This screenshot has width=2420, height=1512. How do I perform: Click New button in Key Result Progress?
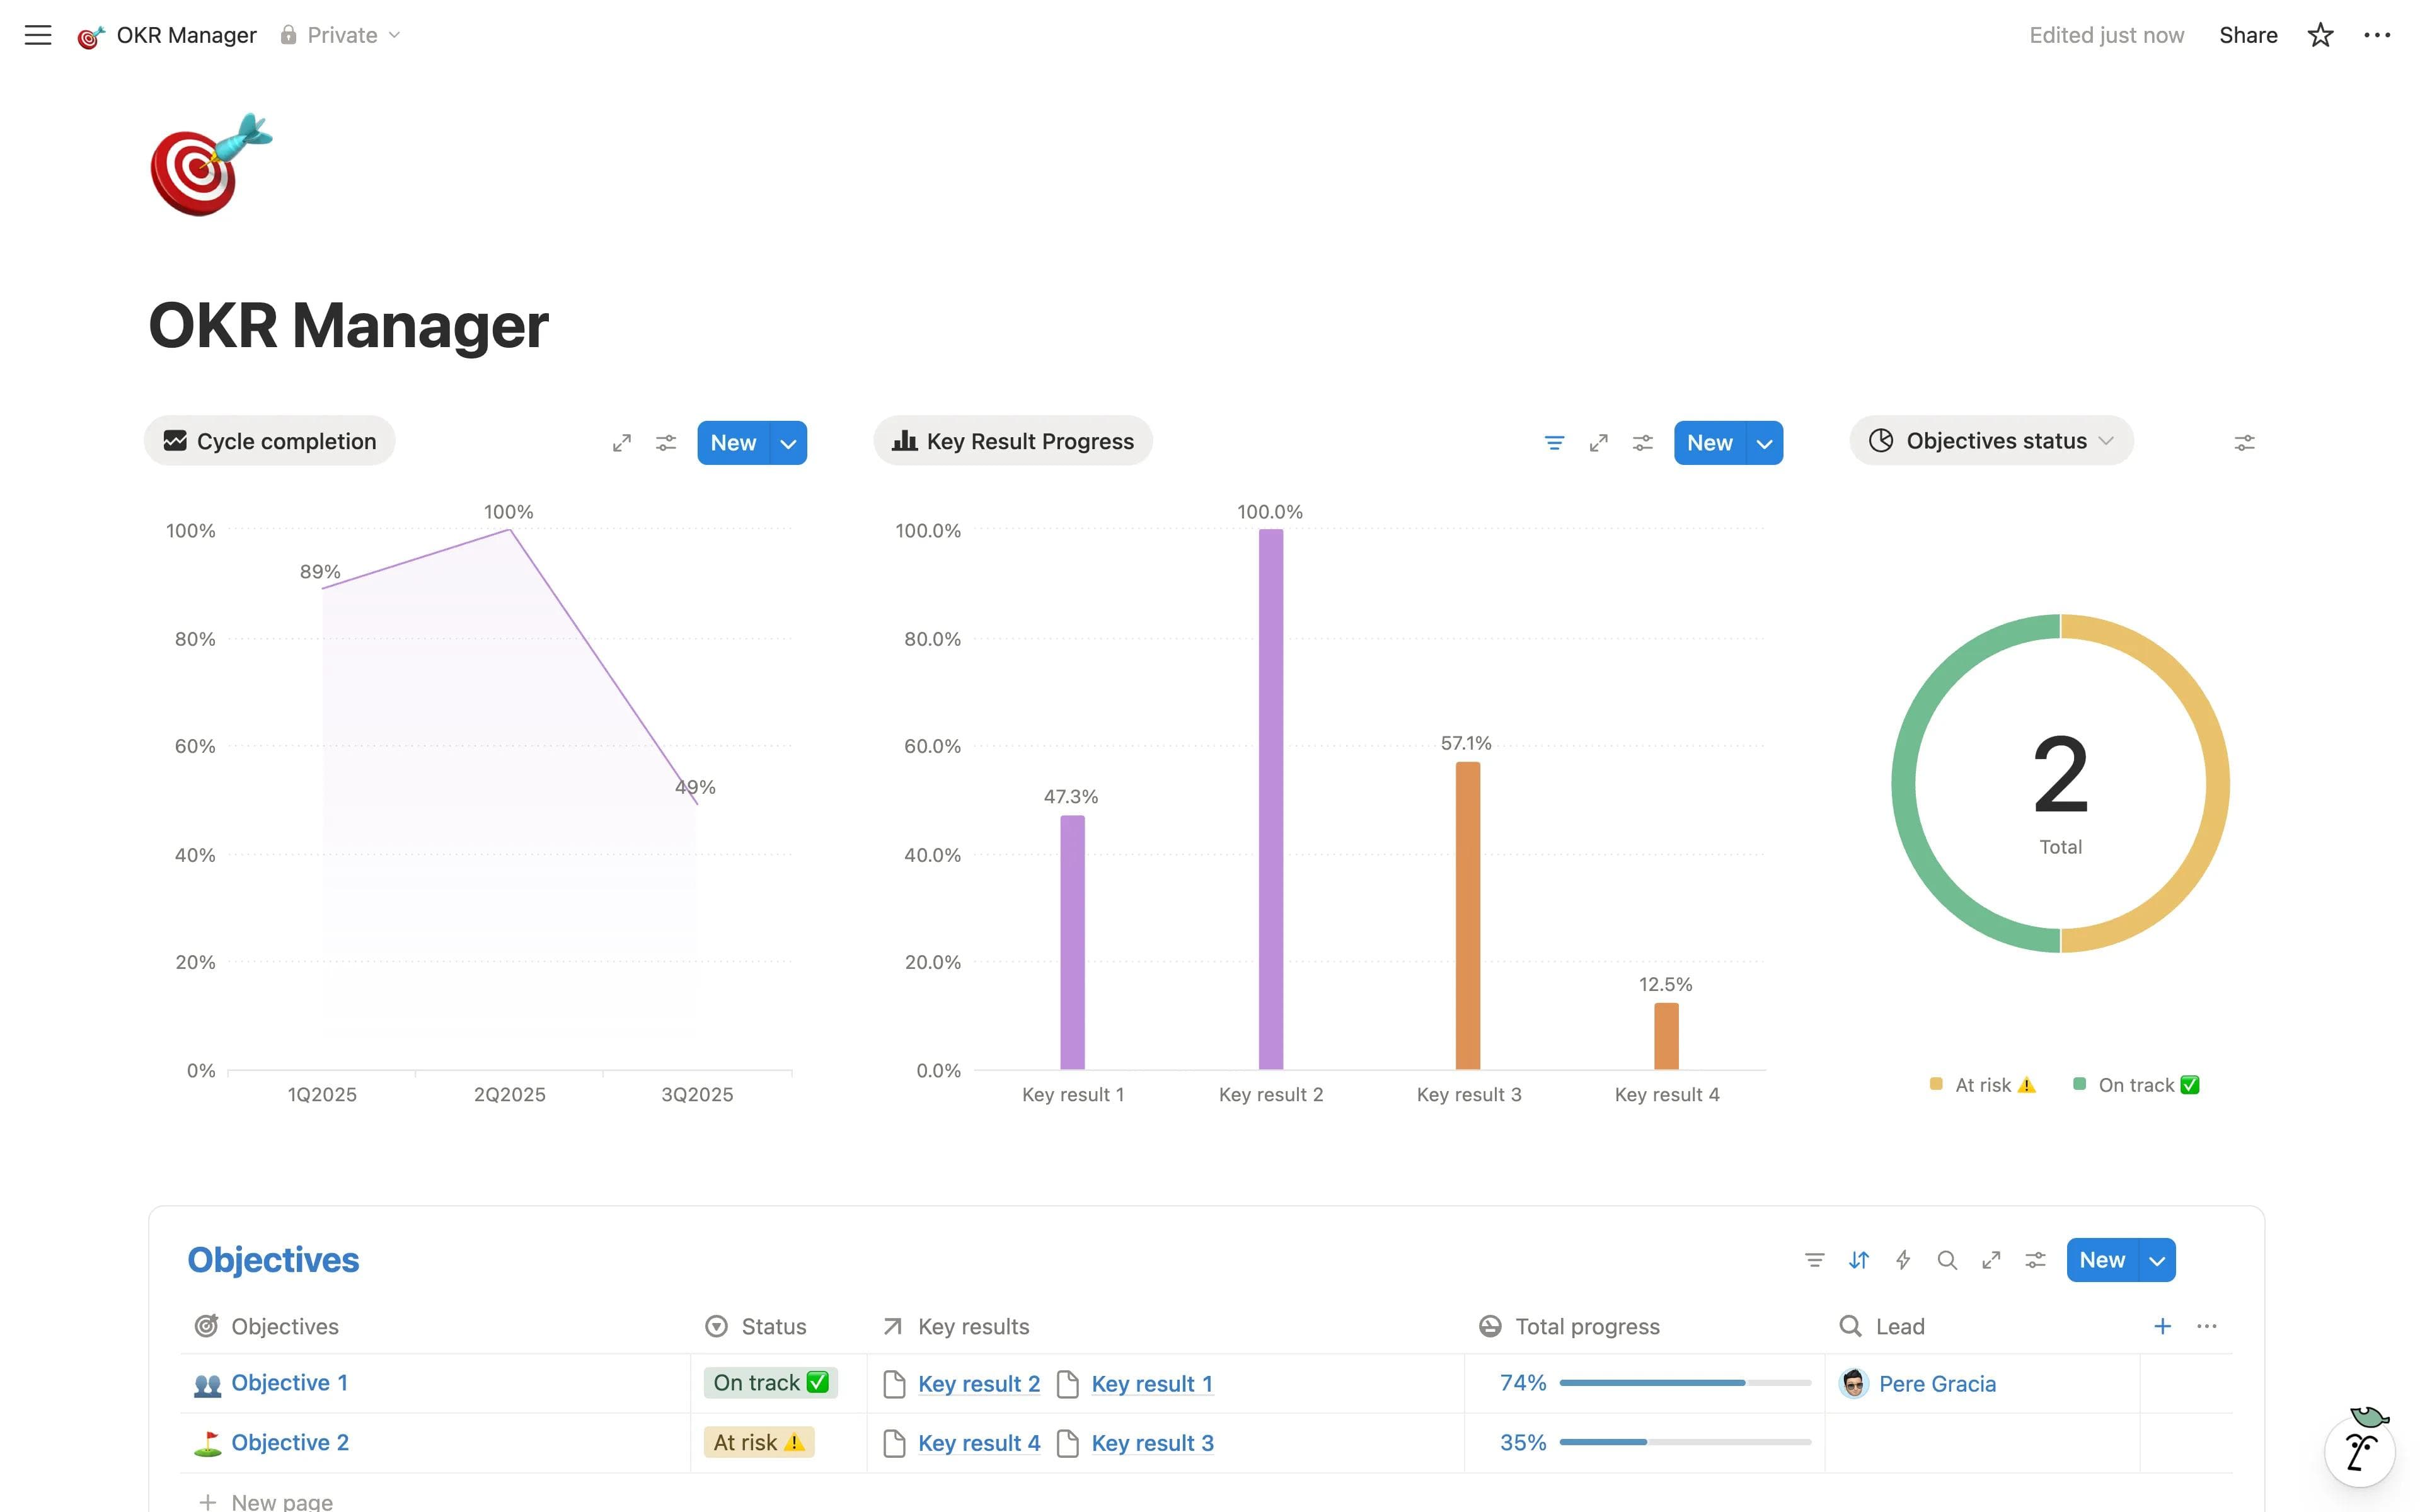click(x=1710, y=443)
